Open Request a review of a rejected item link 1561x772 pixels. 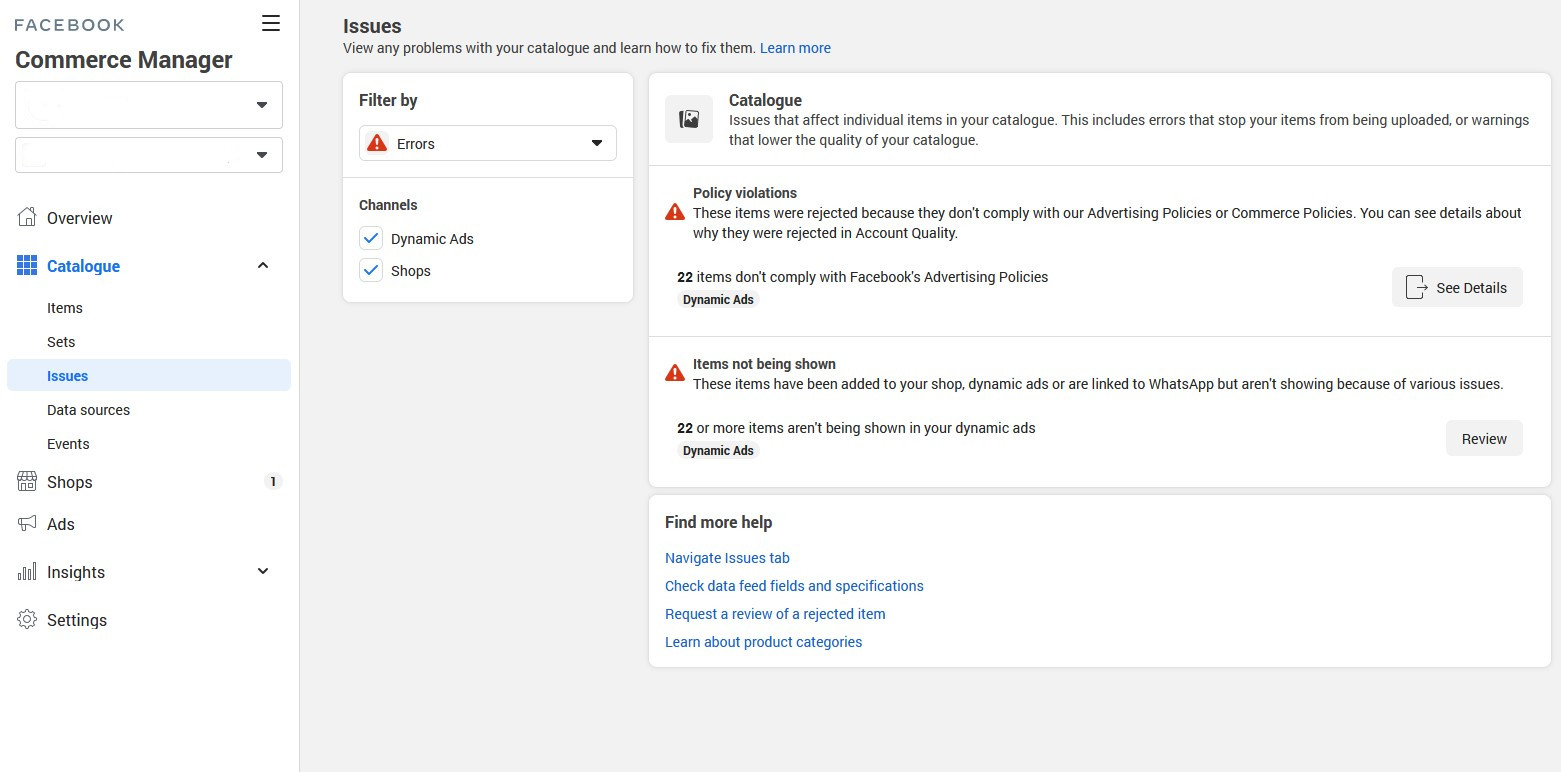tap(775, 614)
